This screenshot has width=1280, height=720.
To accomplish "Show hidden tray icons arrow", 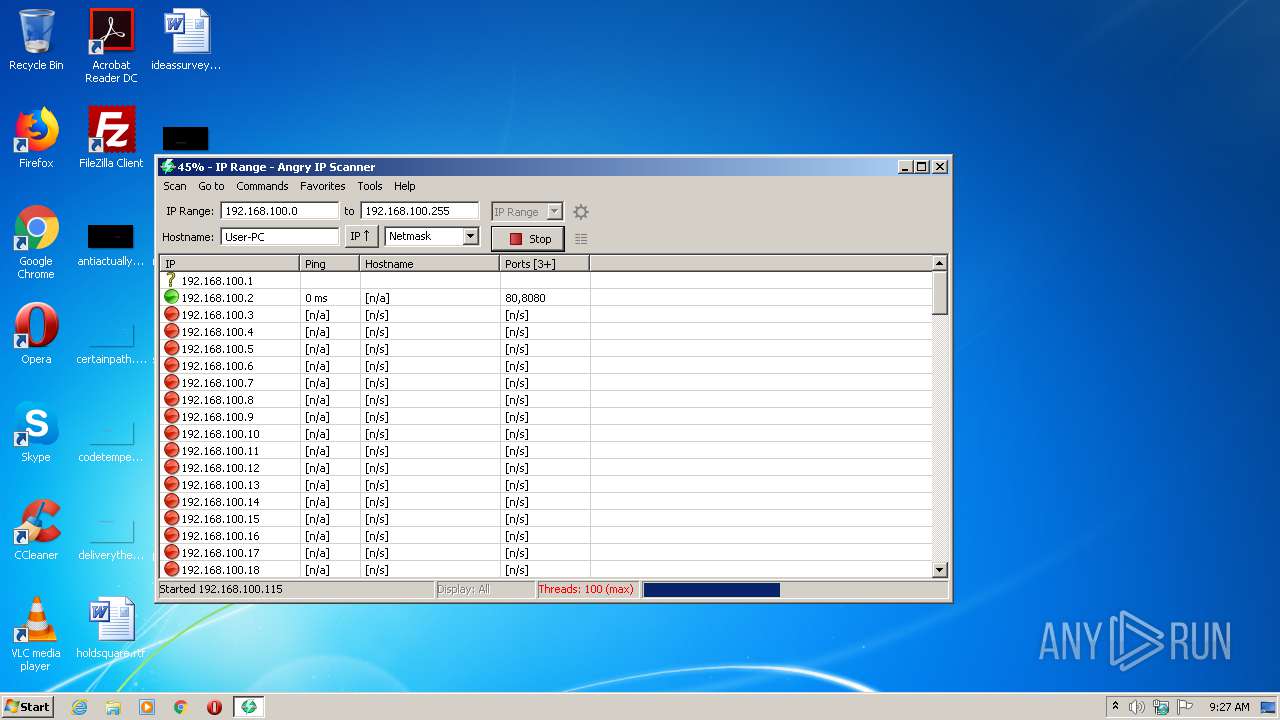I will click(x=1115, y=707).
